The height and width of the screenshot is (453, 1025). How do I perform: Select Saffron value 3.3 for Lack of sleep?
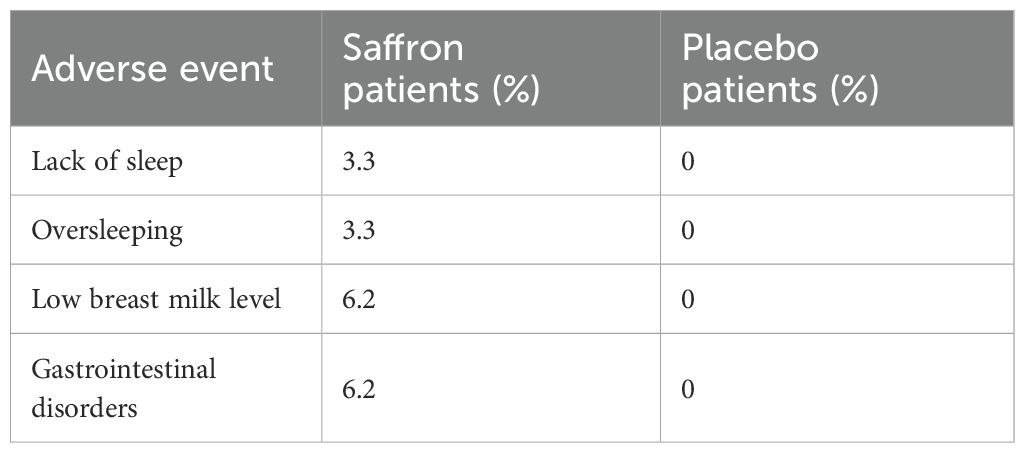359,161
